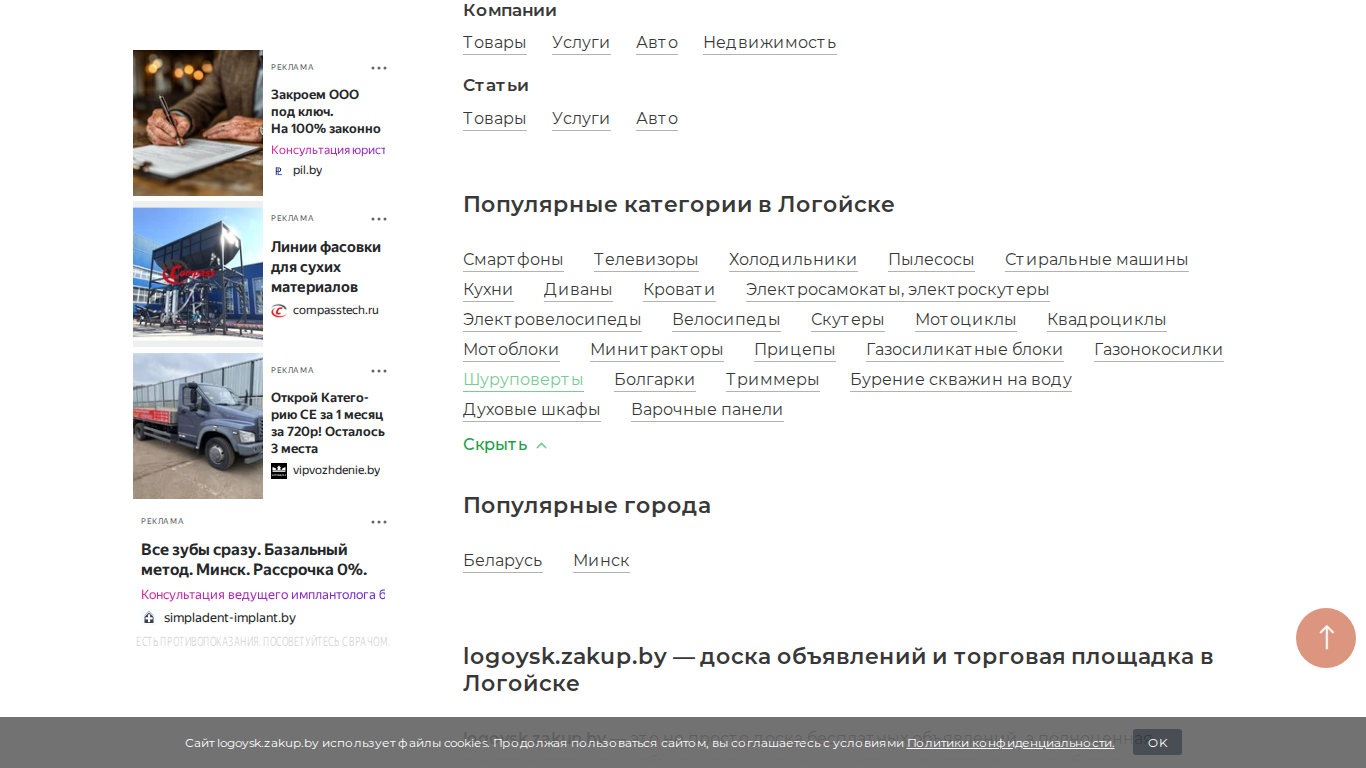Click the highlighted Шуруповерты link

(523, 380)
